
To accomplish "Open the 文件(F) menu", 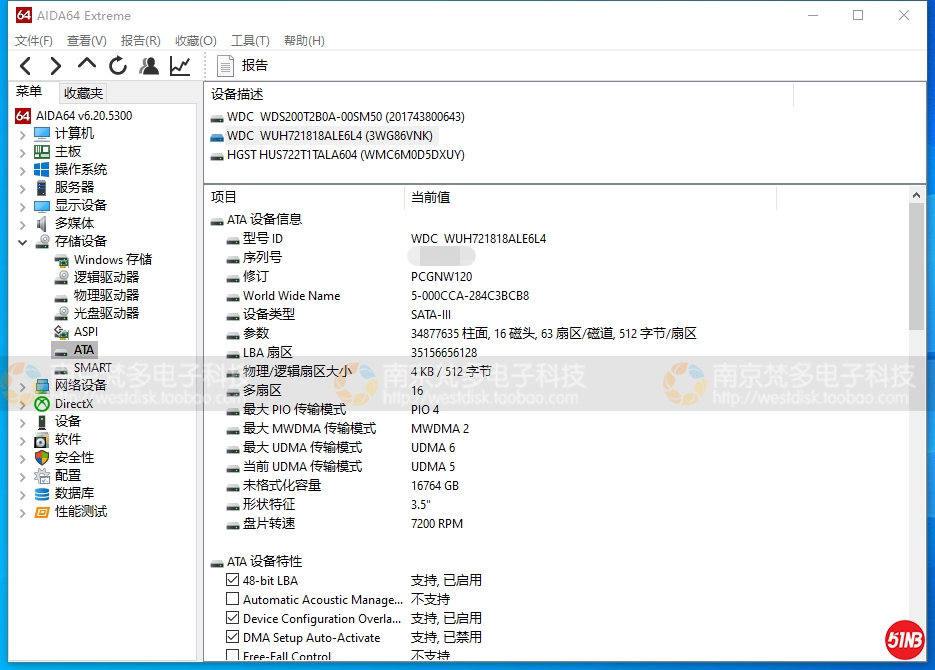I will click(x=34, y=41).
